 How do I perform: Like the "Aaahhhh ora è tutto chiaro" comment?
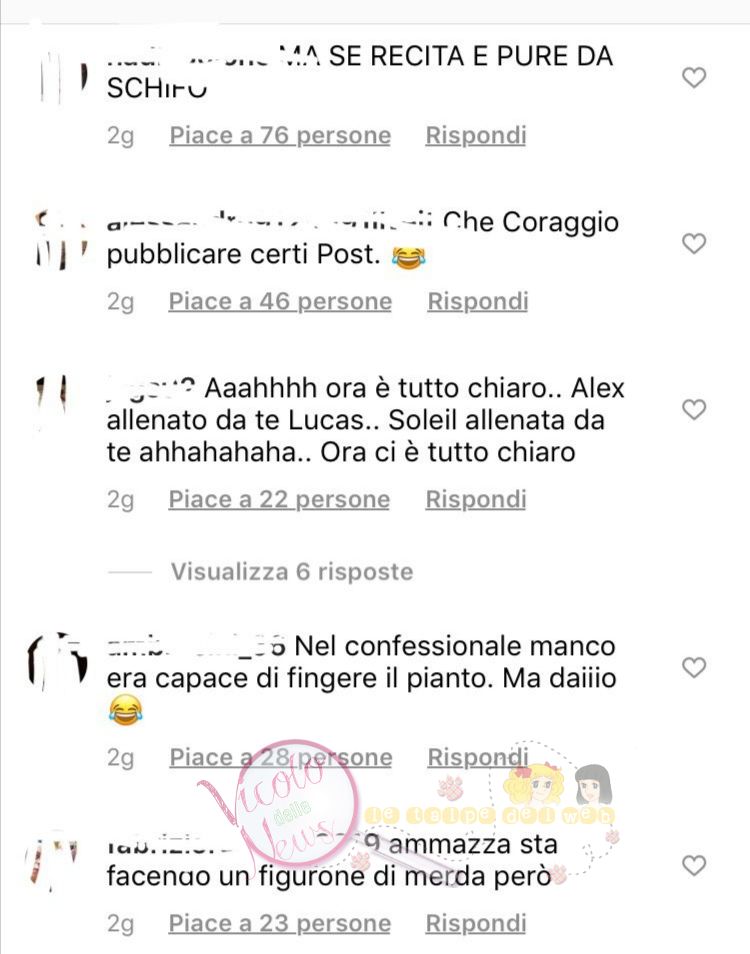pos(693,409)
